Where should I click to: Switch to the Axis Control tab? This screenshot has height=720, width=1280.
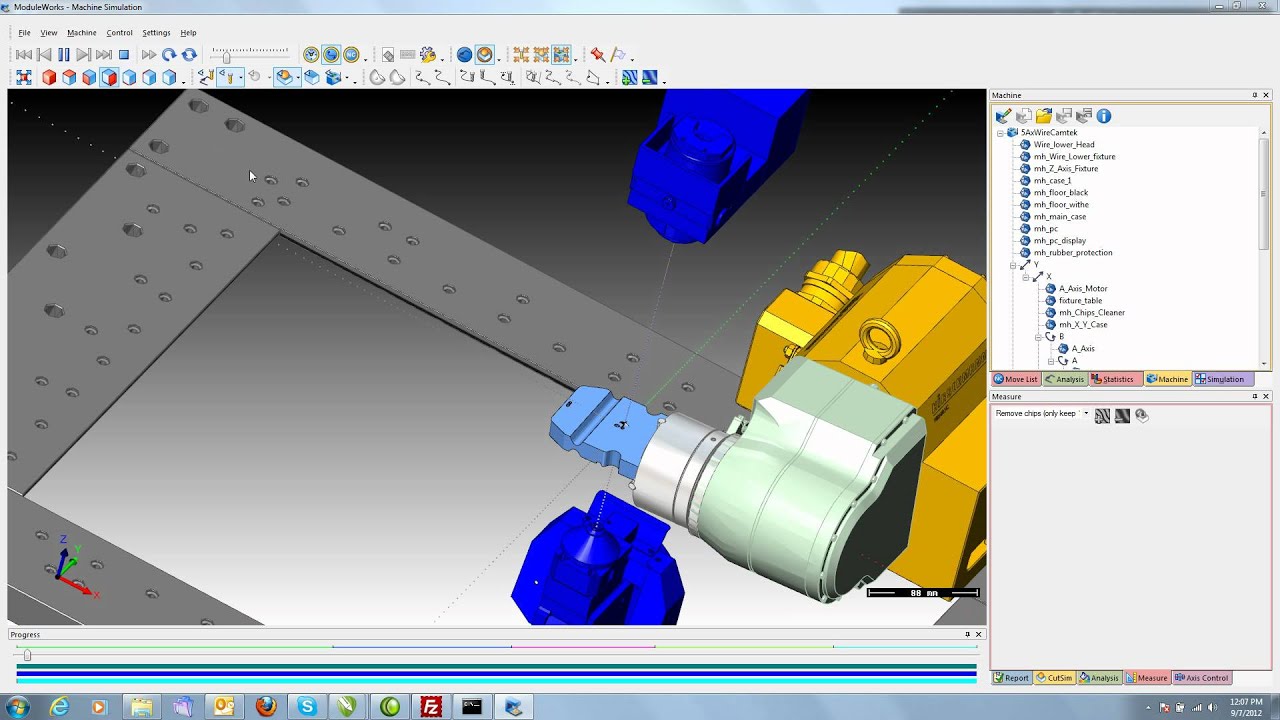(x=1201, y=678)
